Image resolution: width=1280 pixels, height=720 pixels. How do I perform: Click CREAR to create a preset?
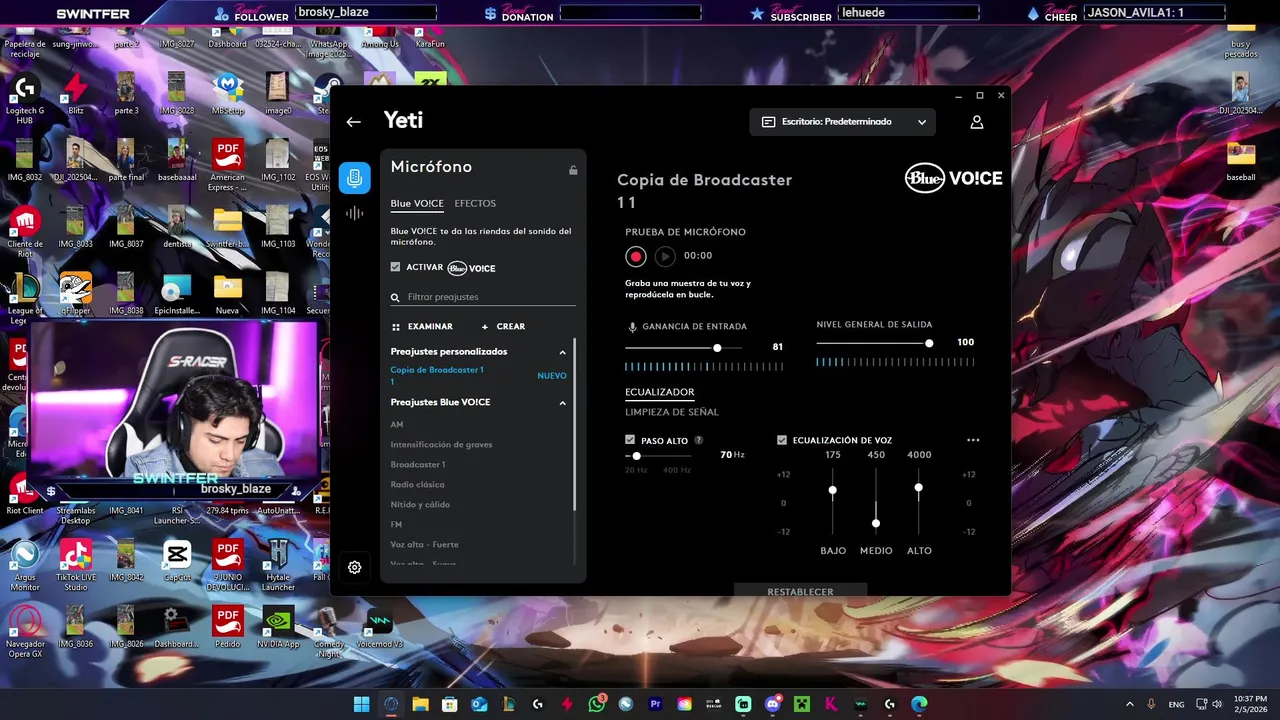coord(503,327)
